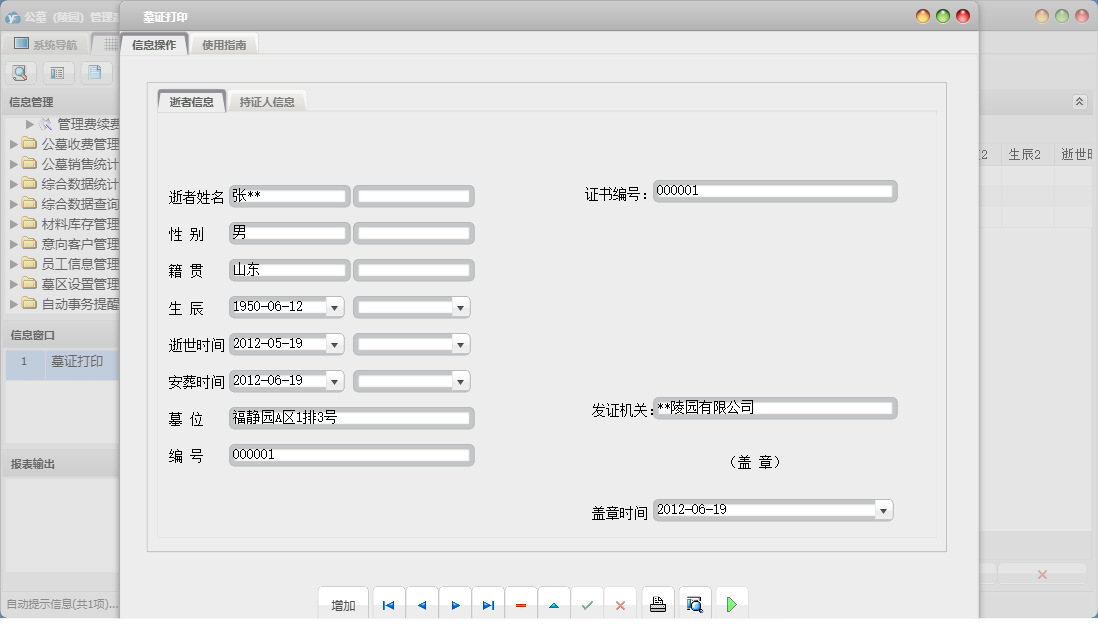Switch to the 持证人信息 tab
This screenshot has width=1098, height=625.
(266, 102)
